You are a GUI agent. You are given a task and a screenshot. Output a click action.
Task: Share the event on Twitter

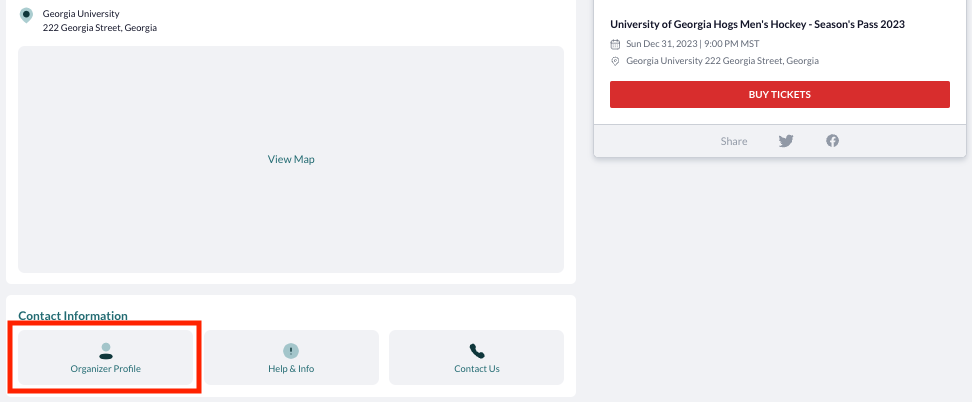coord(786,141)
